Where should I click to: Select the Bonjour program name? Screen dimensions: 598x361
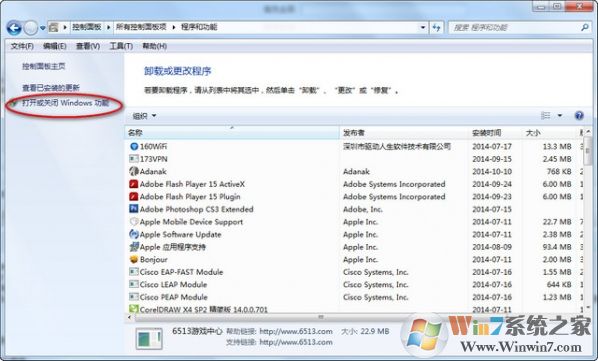coord(153,260)
